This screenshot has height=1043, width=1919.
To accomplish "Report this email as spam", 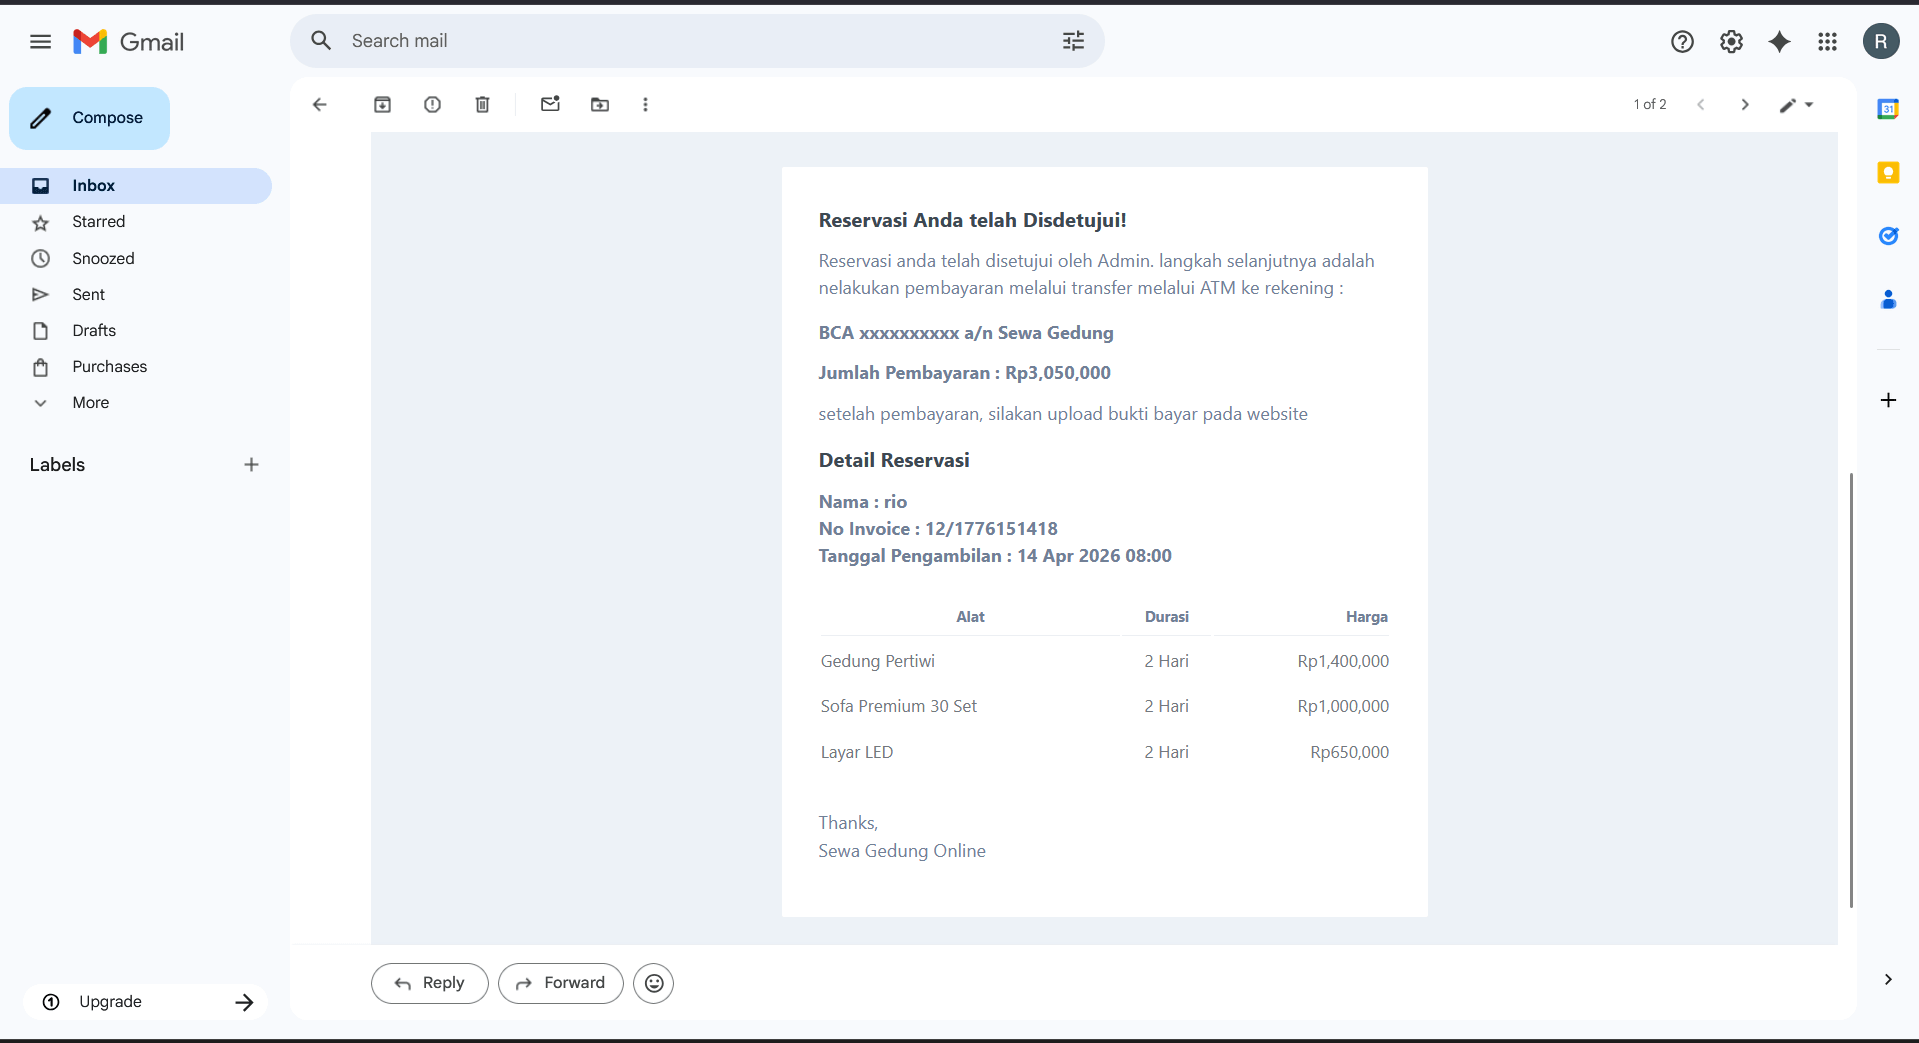I will (x=432, y=104).
